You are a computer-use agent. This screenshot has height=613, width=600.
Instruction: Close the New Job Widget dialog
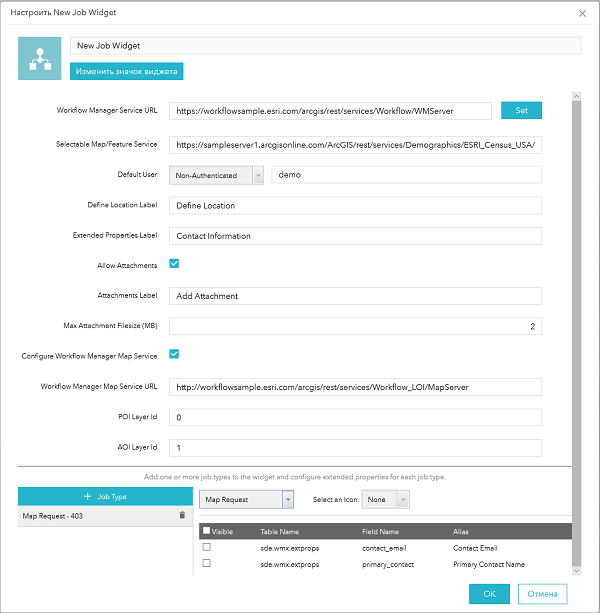(583, 13)
